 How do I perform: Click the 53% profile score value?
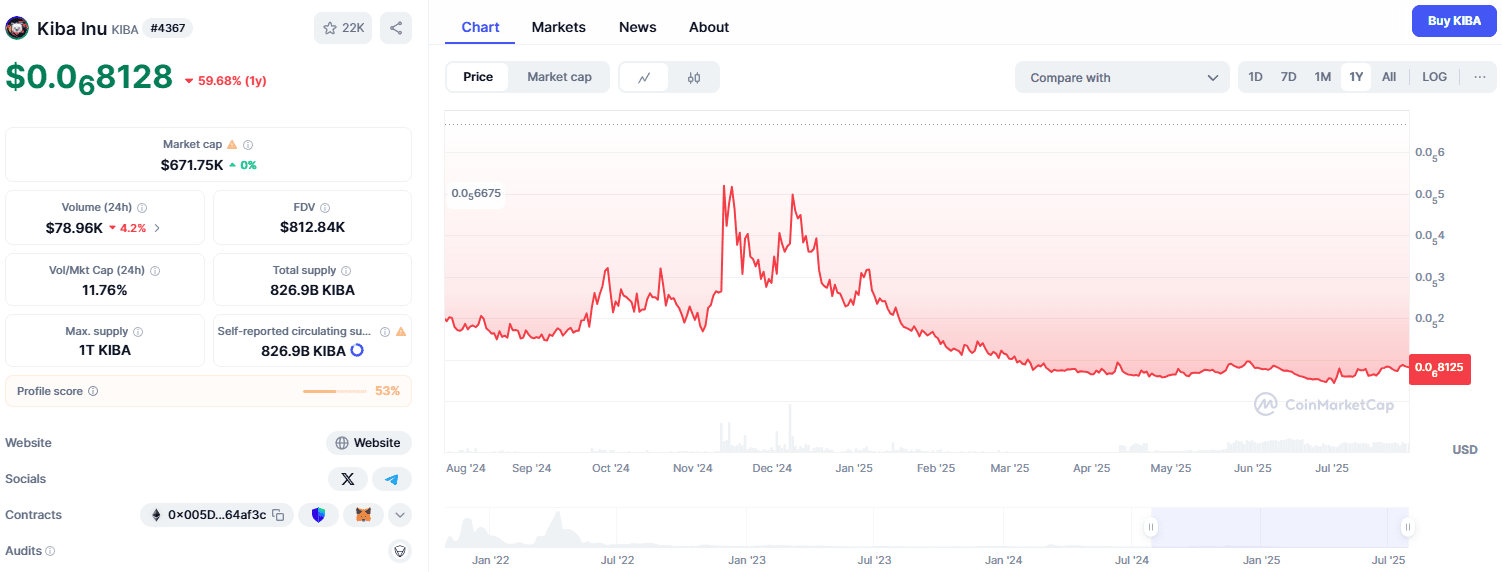(x=387, y=391)
